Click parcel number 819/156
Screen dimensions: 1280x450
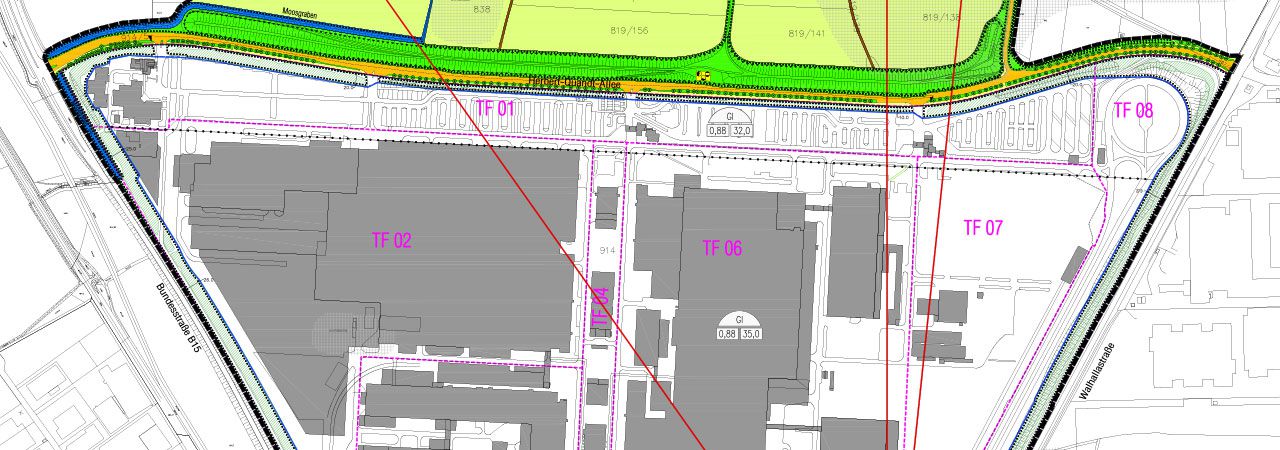(x=629, y=30)
